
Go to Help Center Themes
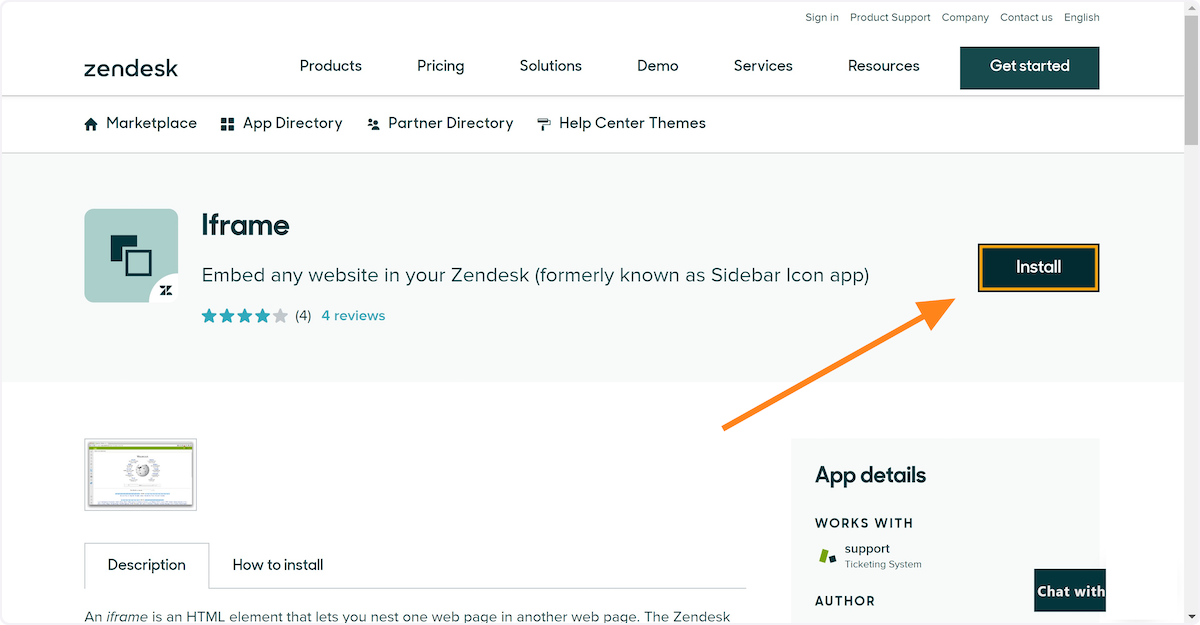coord(633,123)
